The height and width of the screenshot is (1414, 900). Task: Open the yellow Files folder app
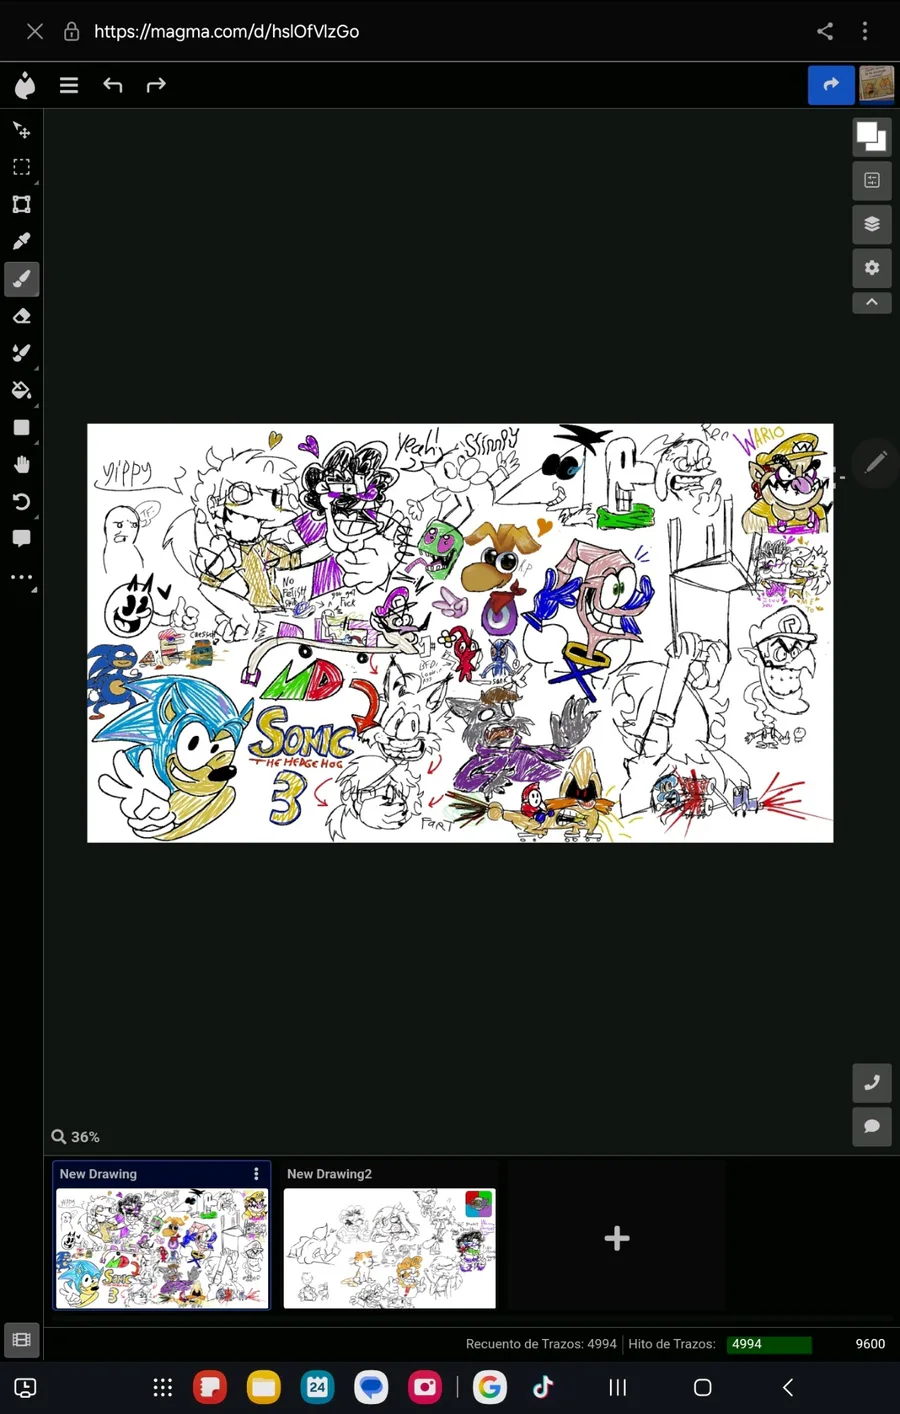[263, 1387]
